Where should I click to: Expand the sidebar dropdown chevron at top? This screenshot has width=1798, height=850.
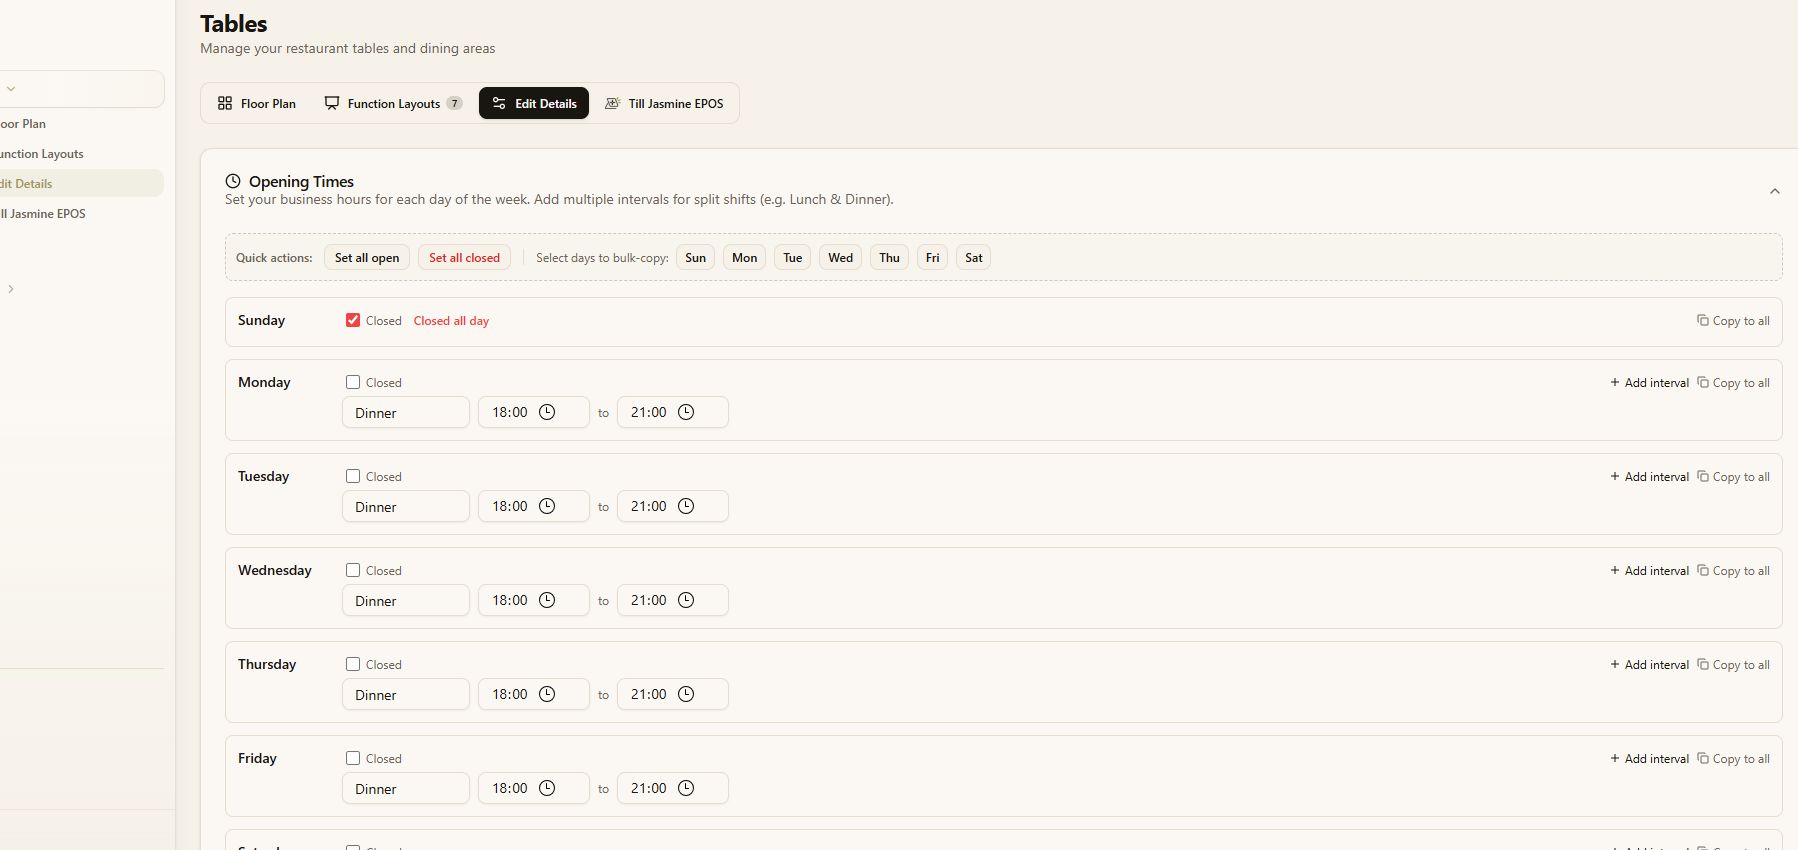tap(11, 89)
